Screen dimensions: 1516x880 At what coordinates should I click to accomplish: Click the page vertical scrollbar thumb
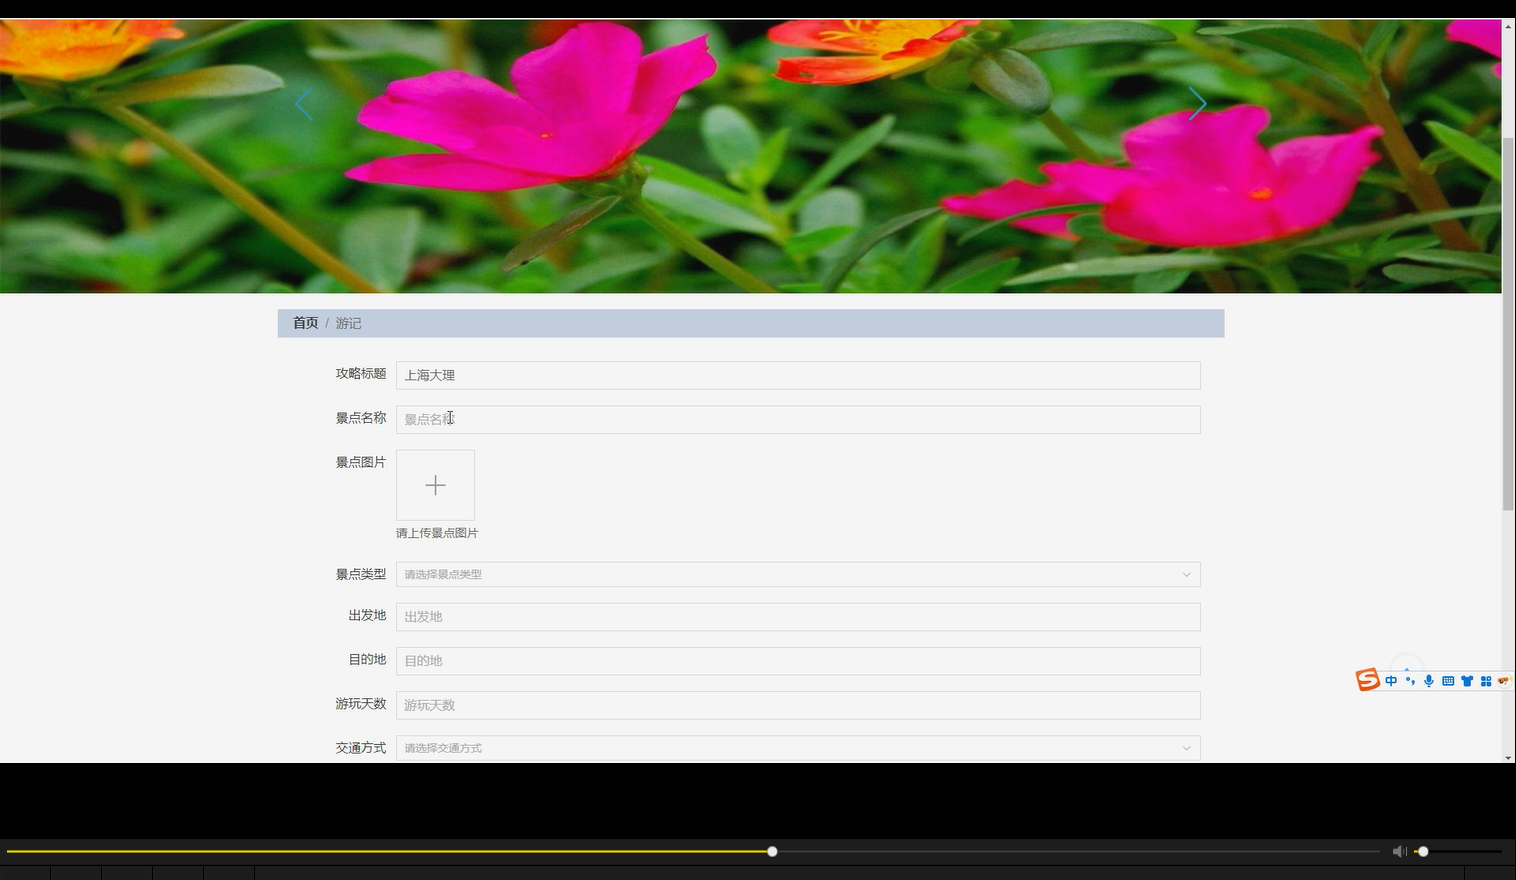(x=1508, y=325)
